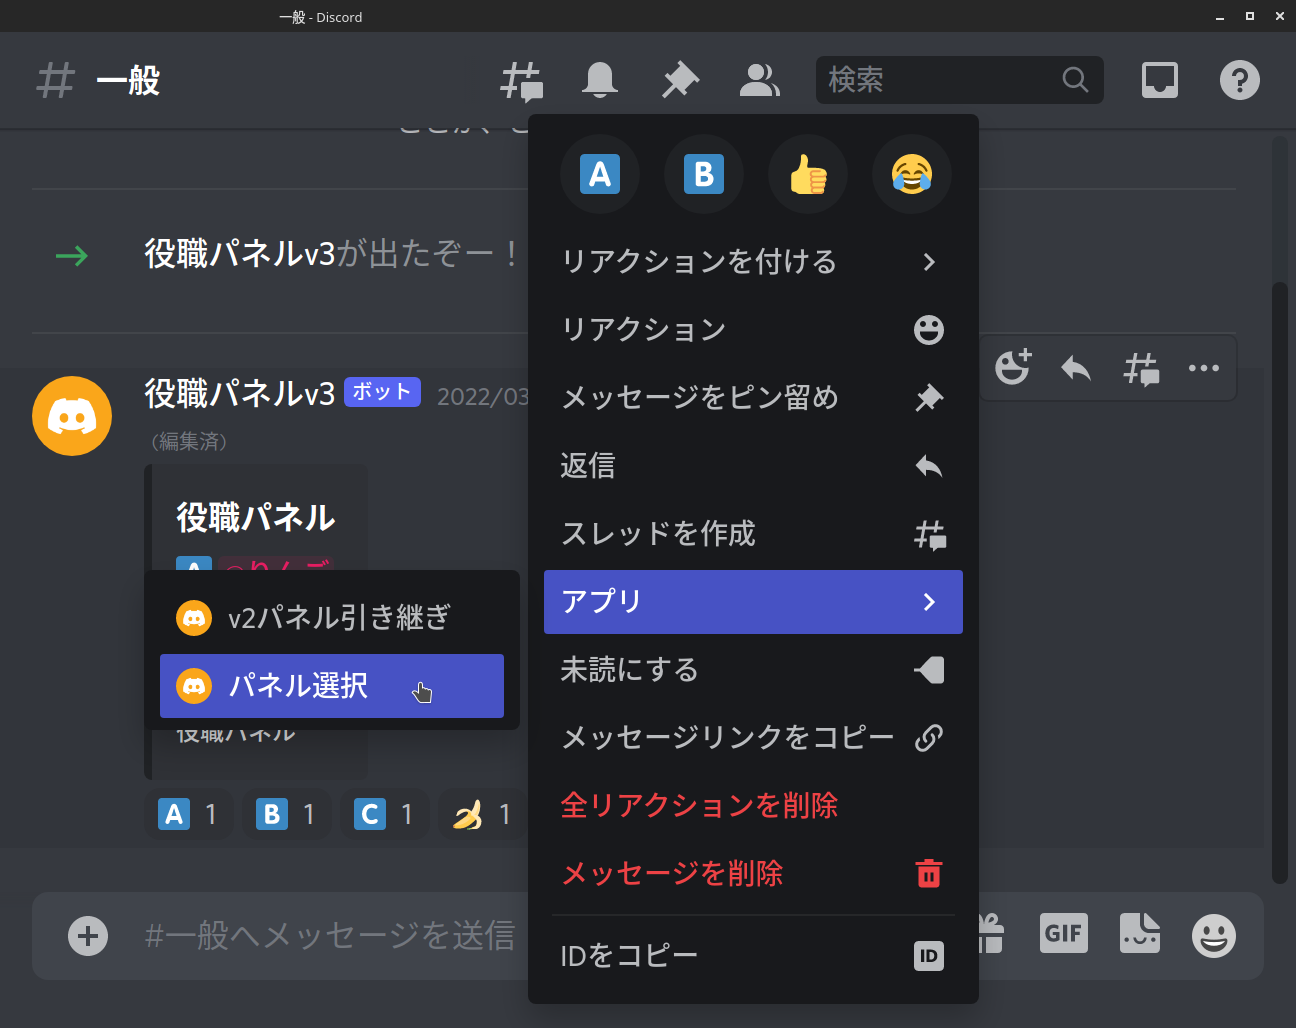Toggle the A reaction under the message
Viewport: 1296px width, 1028px height.
point(189,814)
